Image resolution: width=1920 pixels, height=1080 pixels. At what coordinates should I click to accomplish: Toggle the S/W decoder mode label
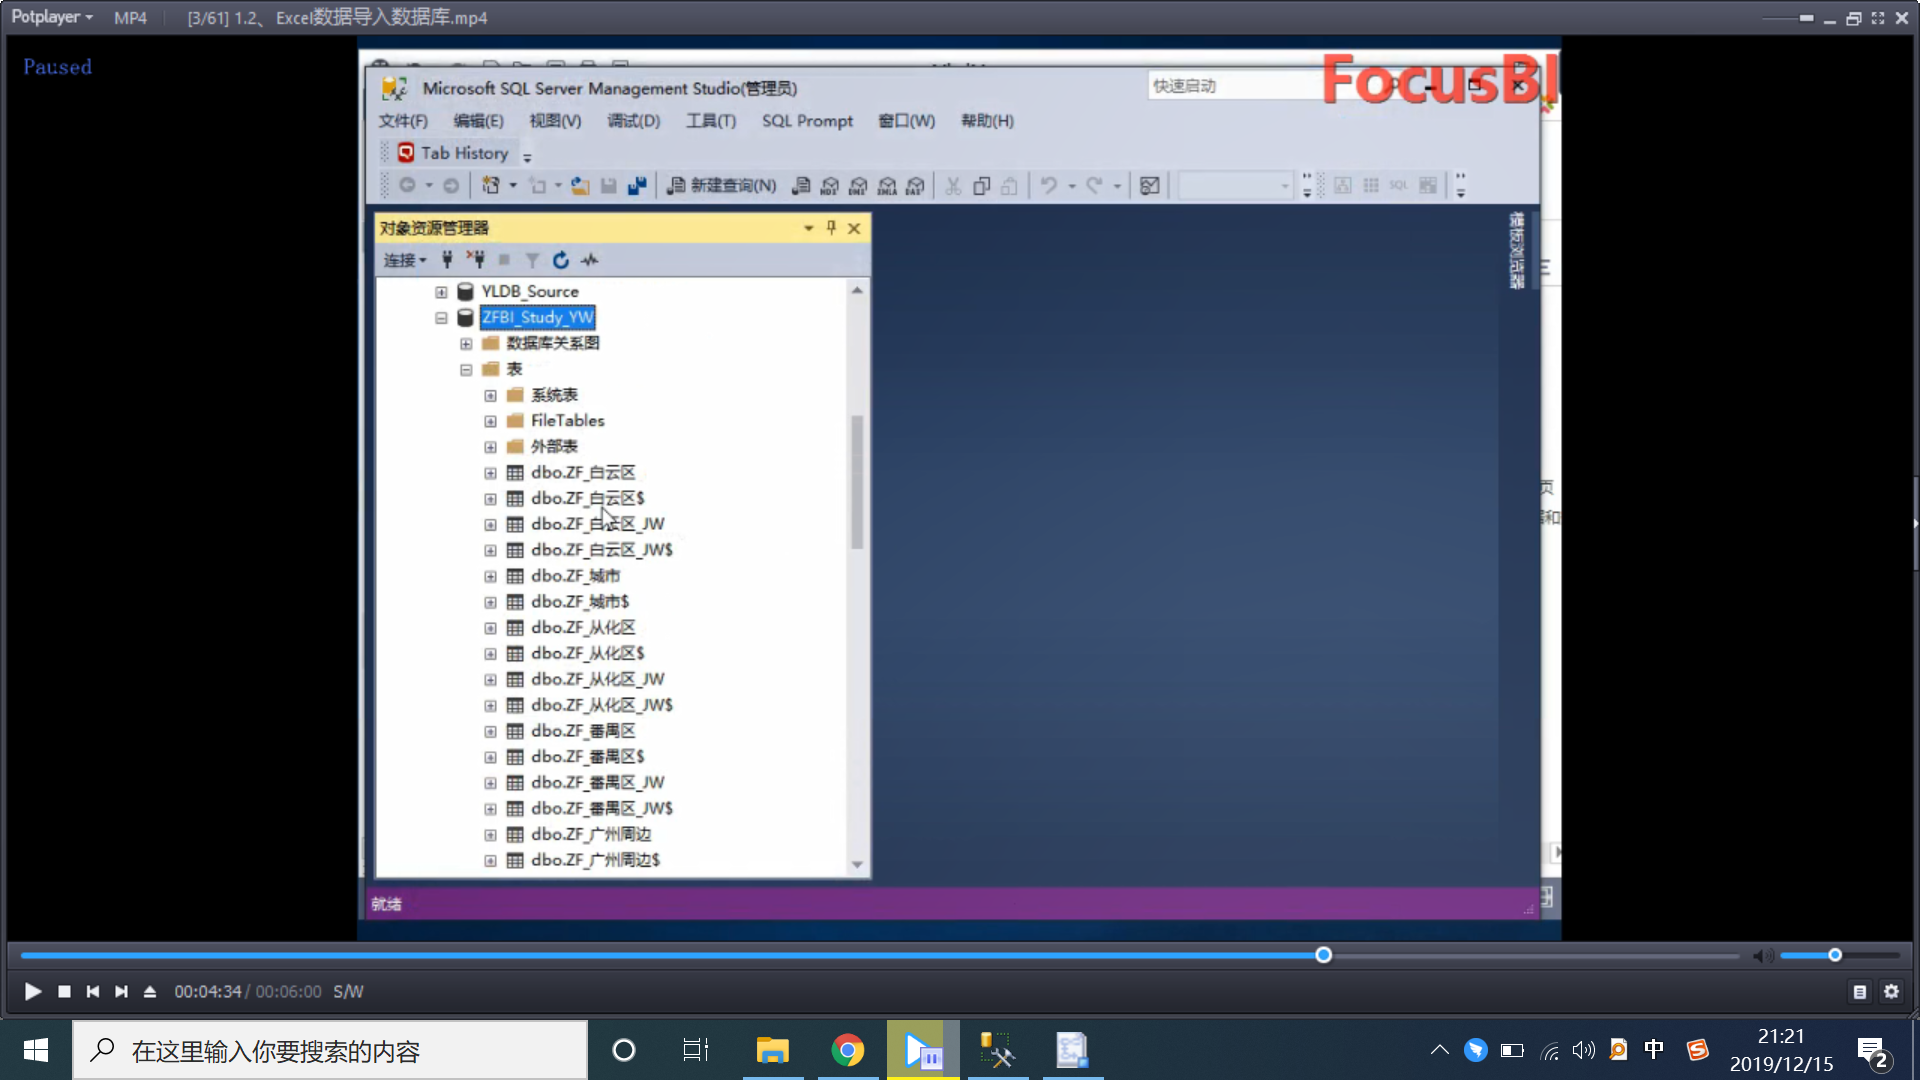pyautogui.click(x=348, y=991)
